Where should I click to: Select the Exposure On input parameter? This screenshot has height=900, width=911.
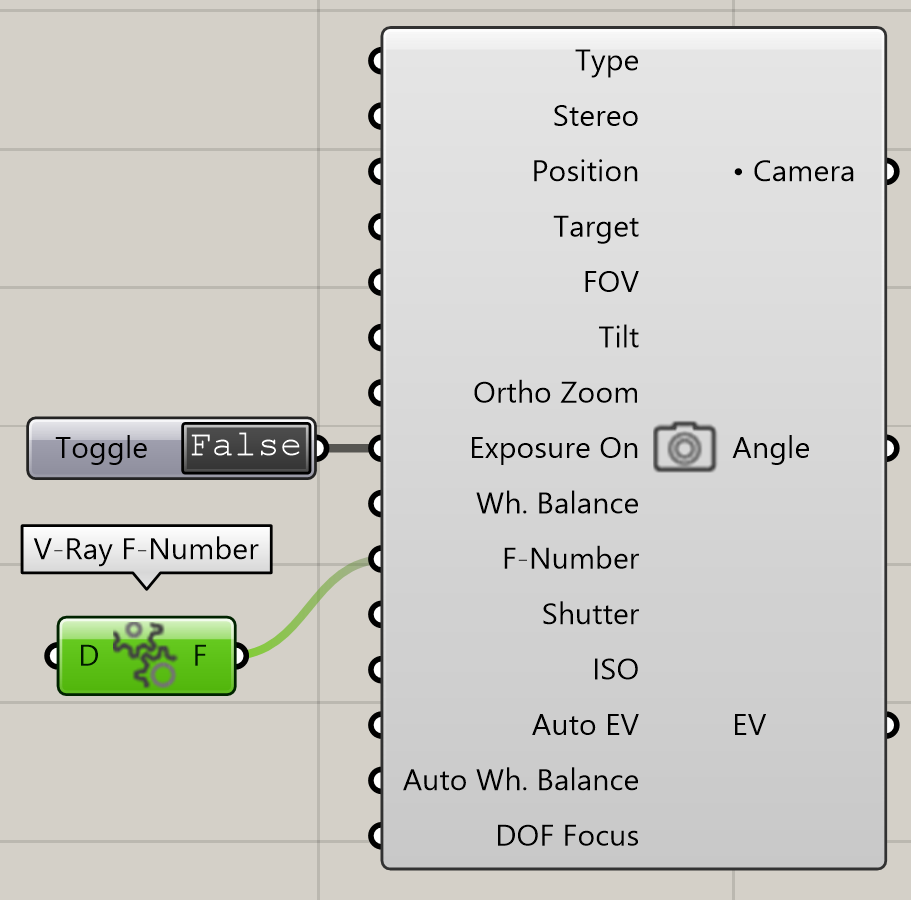(554, 448)
